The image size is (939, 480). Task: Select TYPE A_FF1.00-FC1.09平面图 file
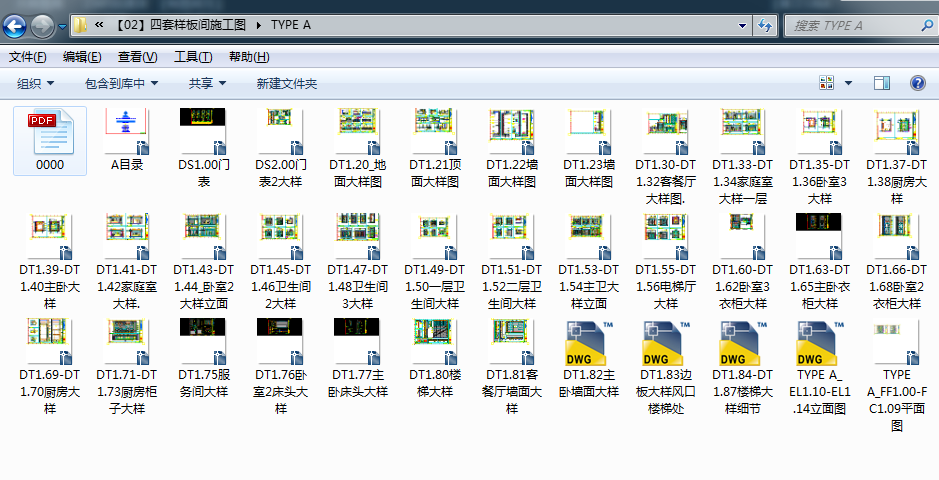896,376
